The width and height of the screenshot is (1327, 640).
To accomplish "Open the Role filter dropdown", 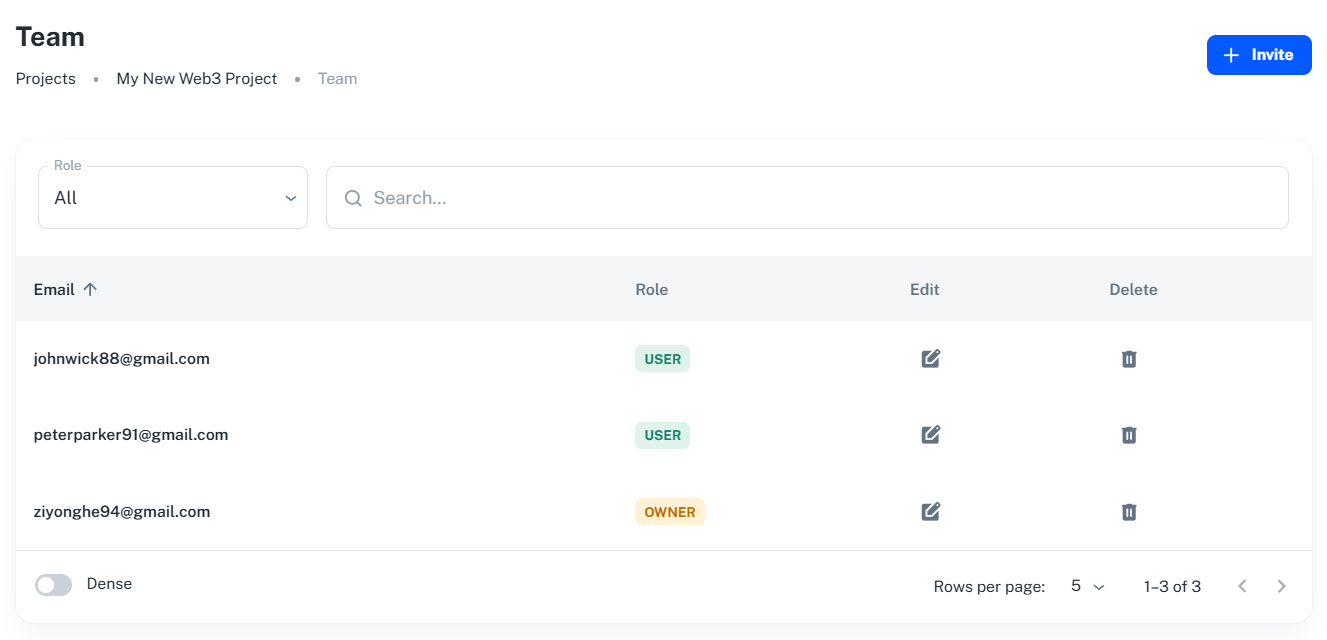I will click(173, 197).
